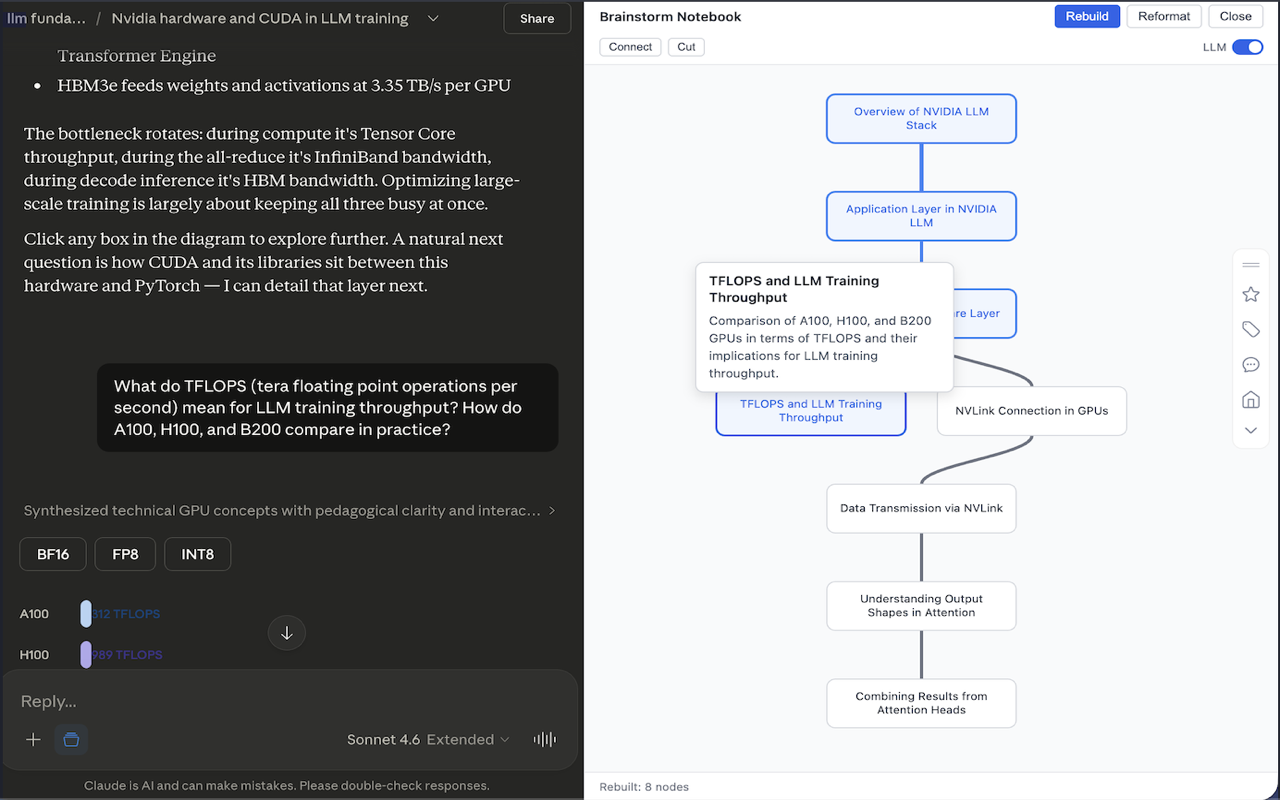Image resolution: width=1280 pixels, height=800 pixels.
Task: Click the Cut button
Action: click(x=686, y=47)
